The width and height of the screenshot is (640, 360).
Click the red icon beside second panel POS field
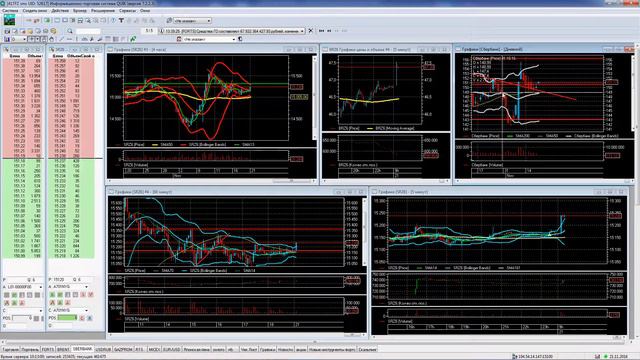click(82, 318)
